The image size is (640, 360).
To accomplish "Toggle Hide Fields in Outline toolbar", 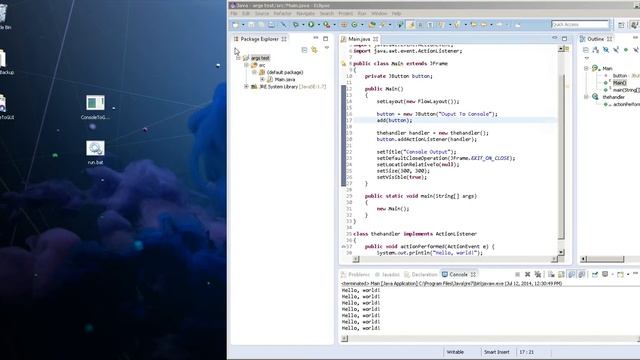I will [x=606, y=50].
